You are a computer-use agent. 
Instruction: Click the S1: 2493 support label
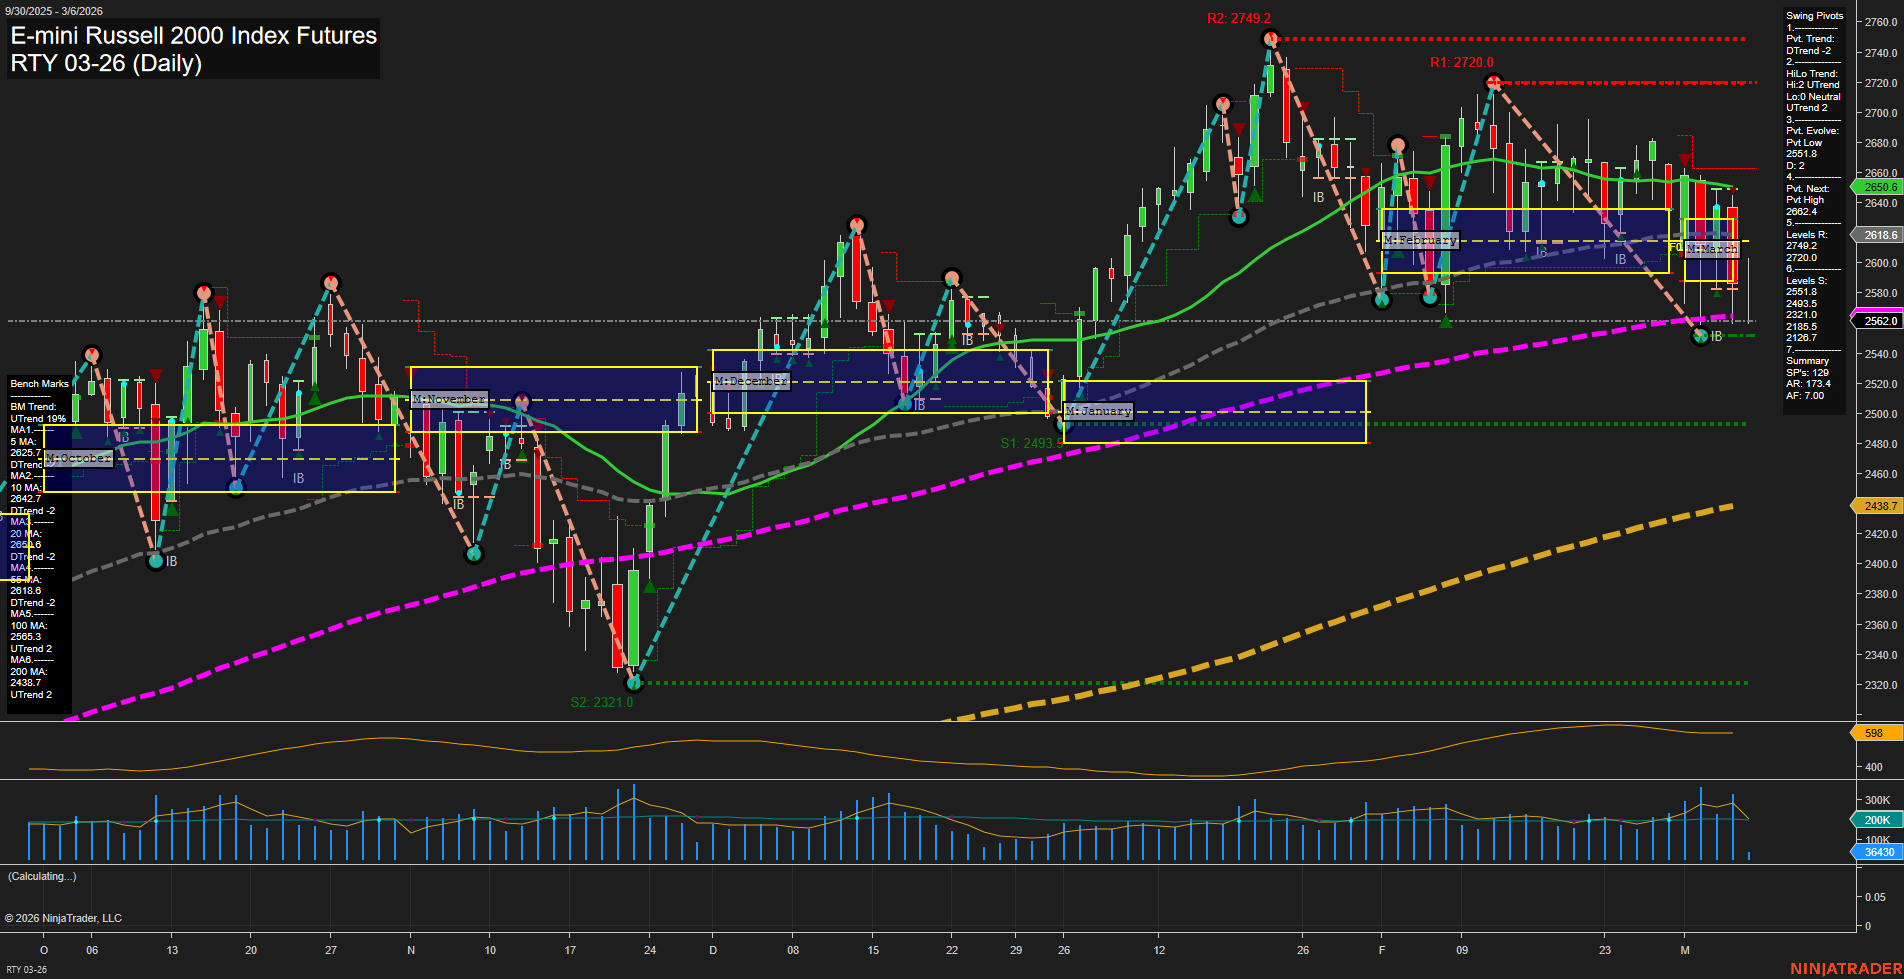pos(1030,442)
